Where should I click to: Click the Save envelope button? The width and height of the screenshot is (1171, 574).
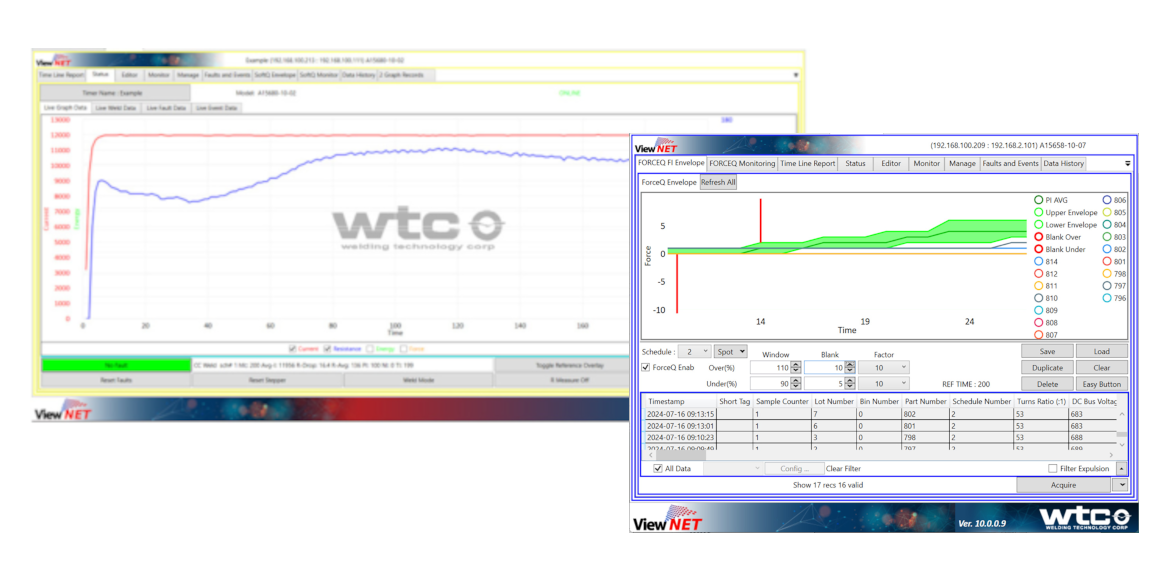[x=1047, y=351]
